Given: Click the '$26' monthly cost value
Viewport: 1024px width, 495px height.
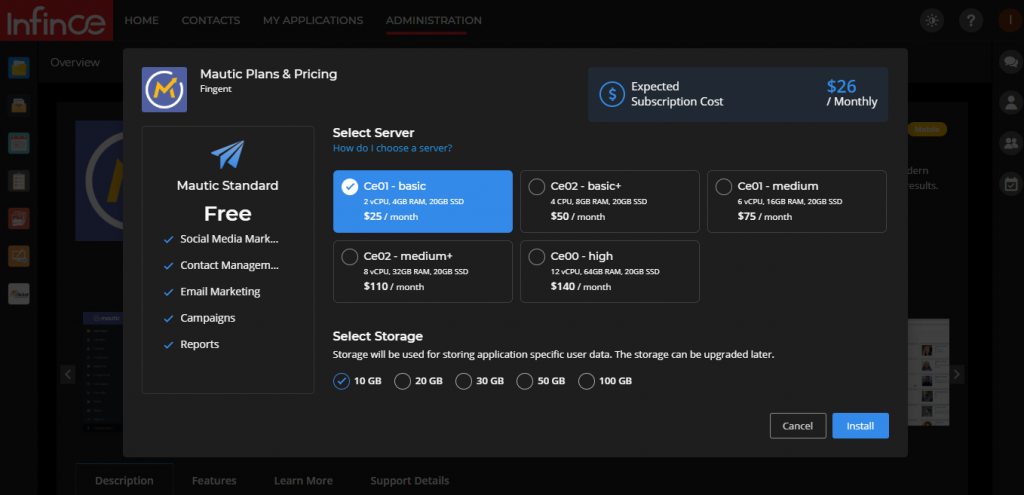Looking at the screenshot, I should pyautogui.click(x=841, y=86).
